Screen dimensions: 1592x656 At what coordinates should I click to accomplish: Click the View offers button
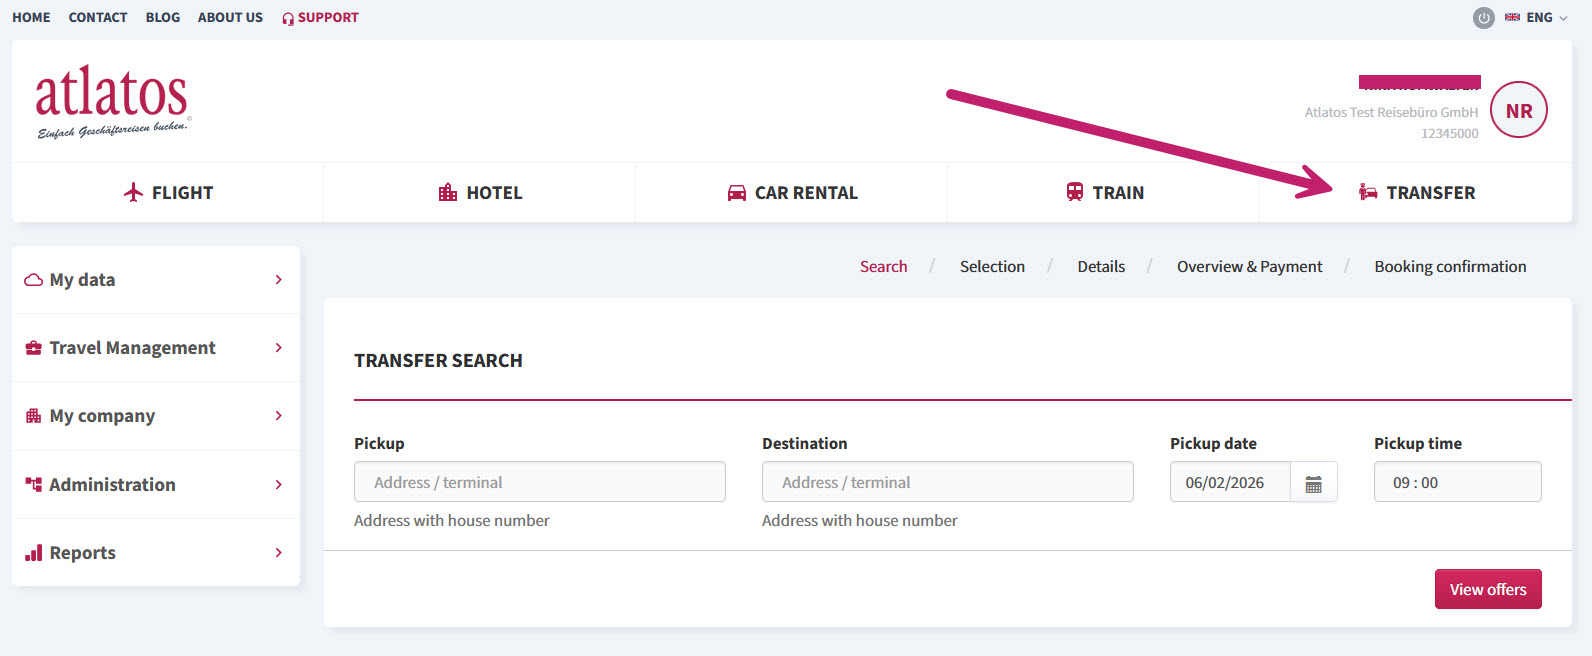click(x=1488, y=589)
